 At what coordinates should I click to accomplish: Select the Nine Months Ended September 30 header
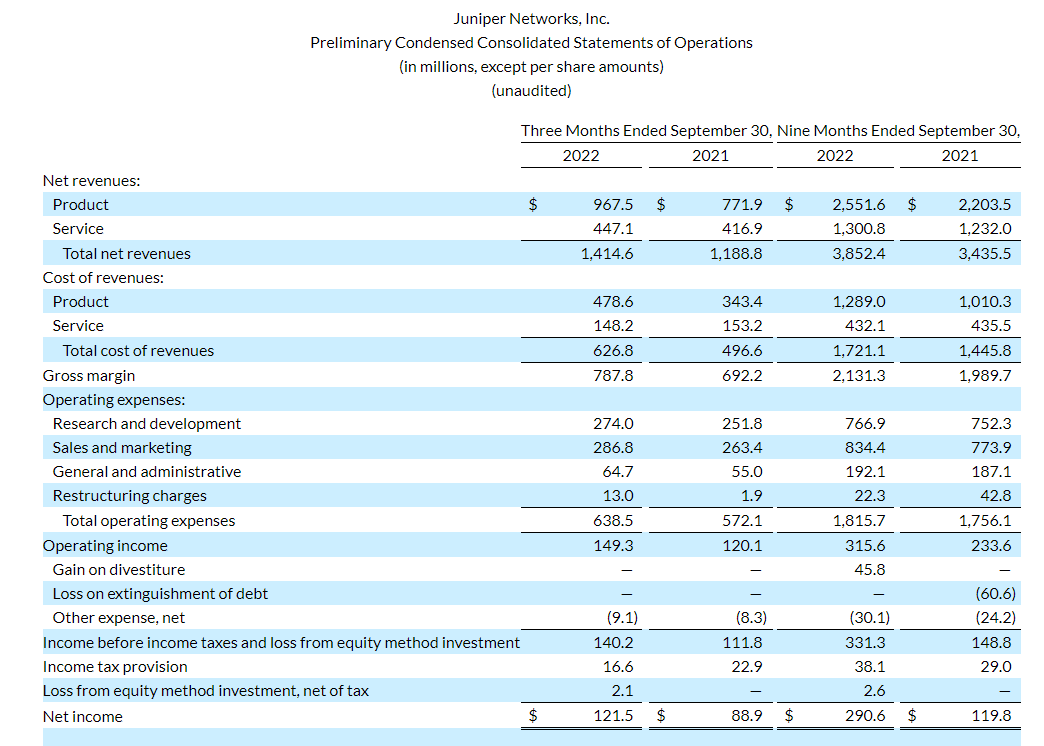tap(898, 131)
